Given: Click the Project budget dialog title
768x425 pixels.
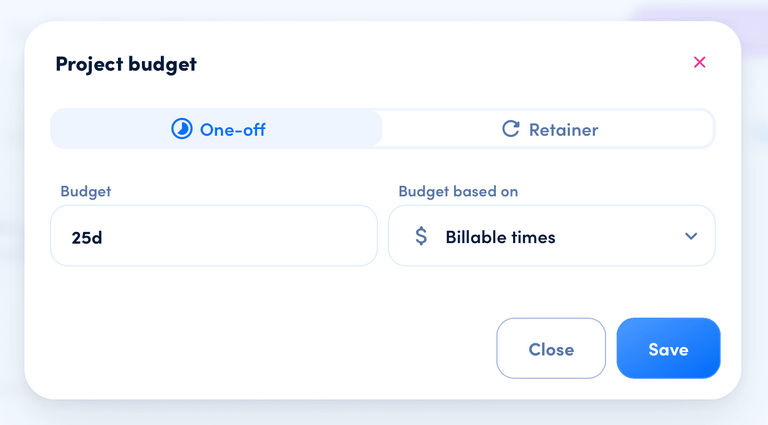Looking at the screenshot, I should [x=126, y=64].
